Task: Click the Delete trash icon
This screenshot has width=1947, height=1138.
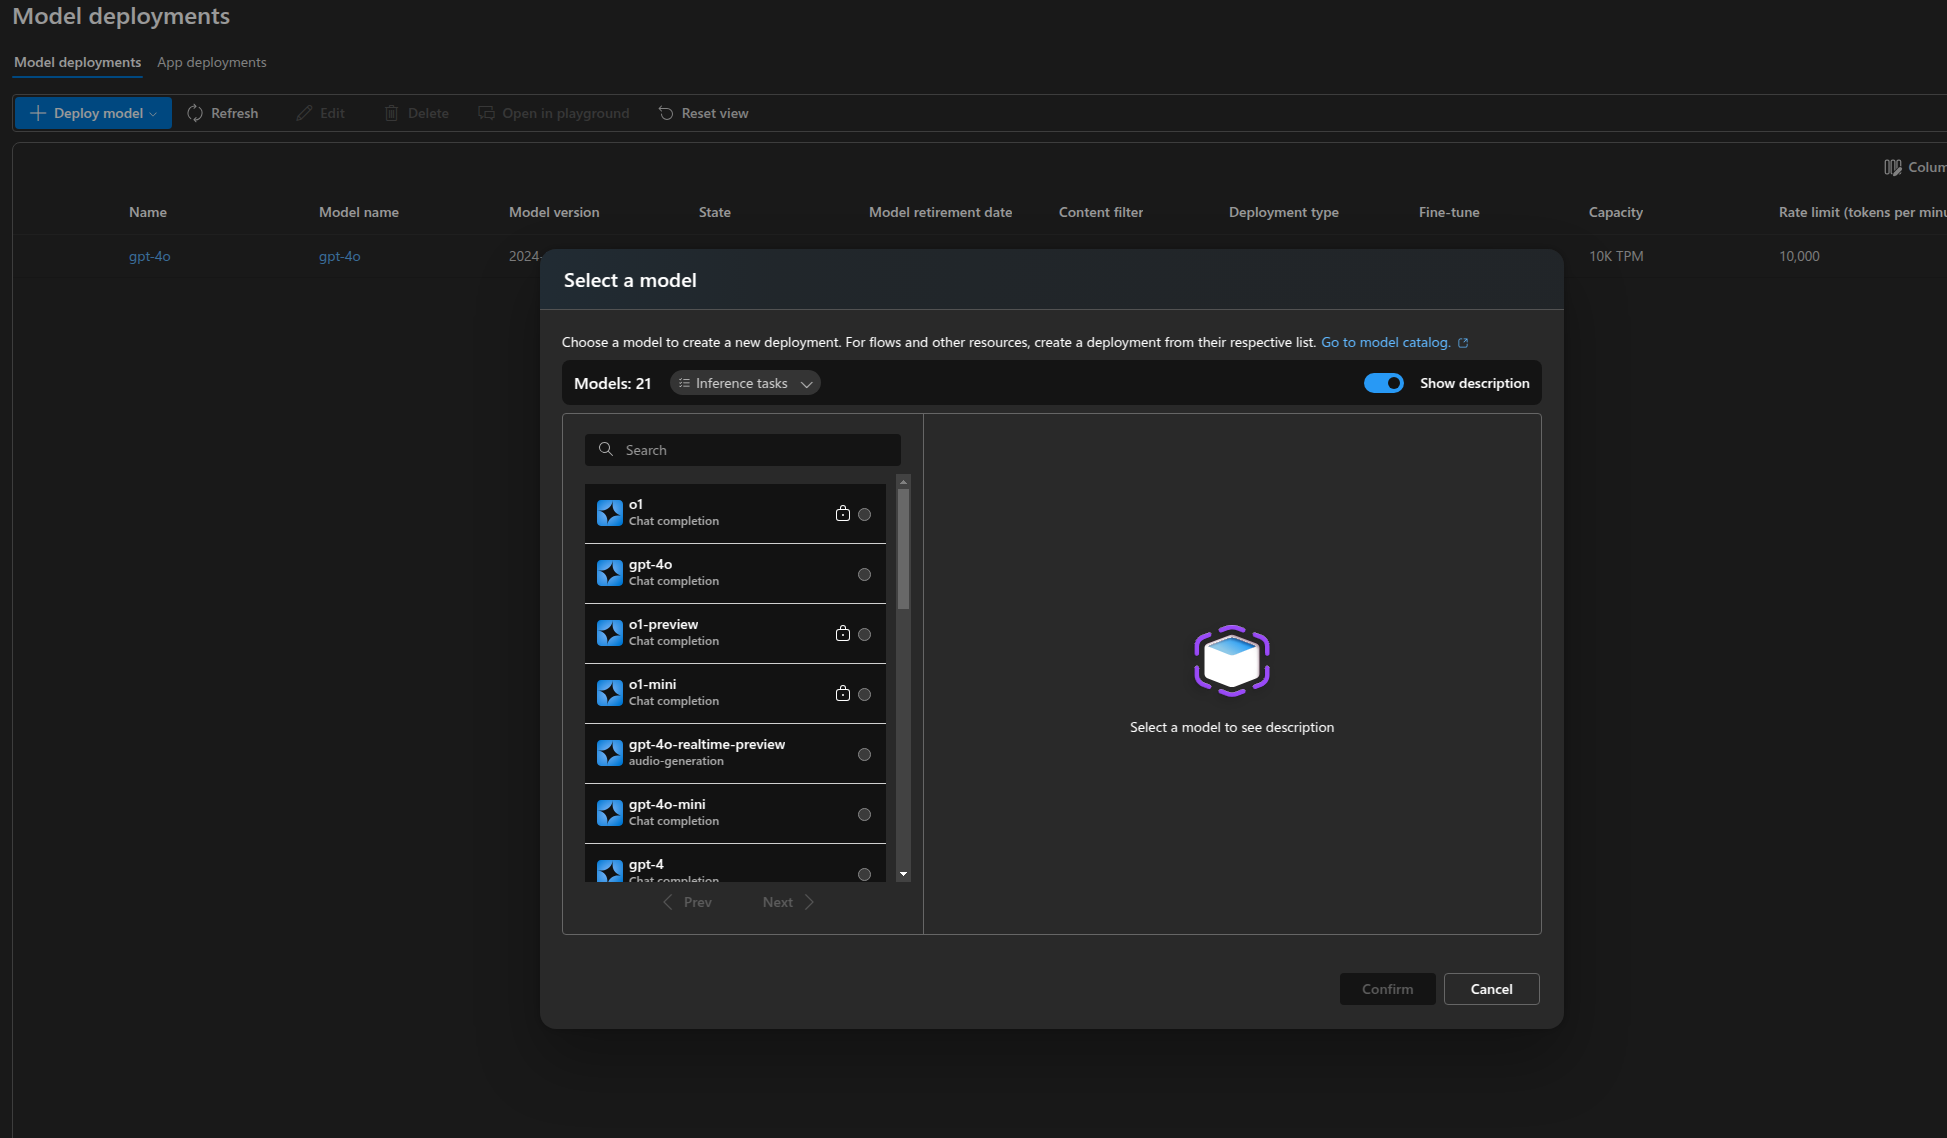Action: (392, 113)
